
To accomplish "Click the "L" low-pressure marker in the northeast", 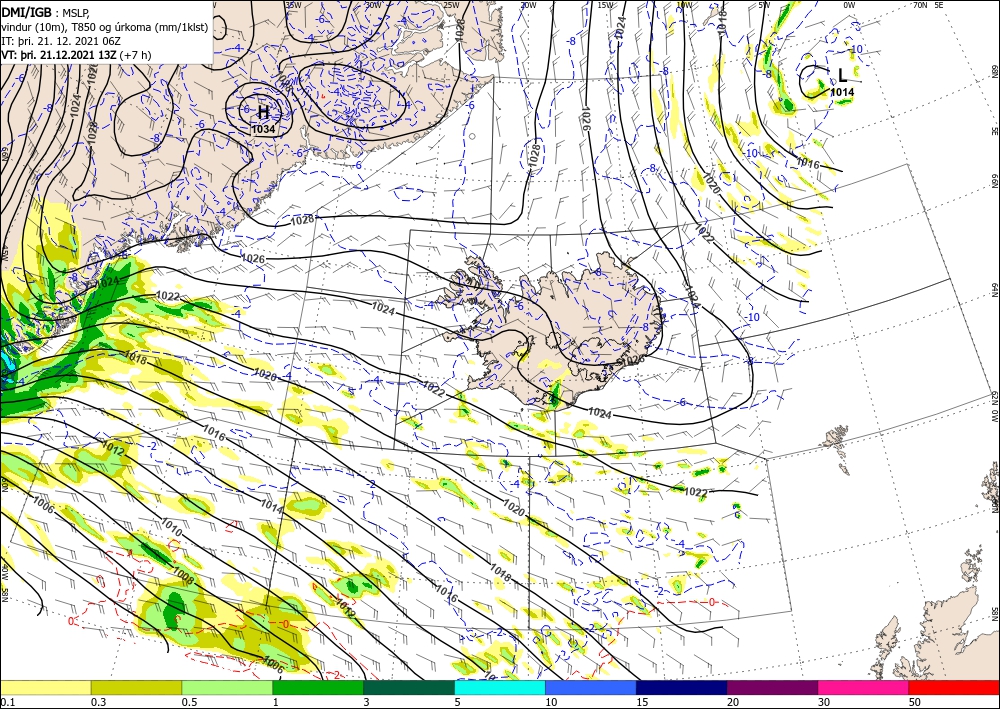I will (x=842, y=76).
